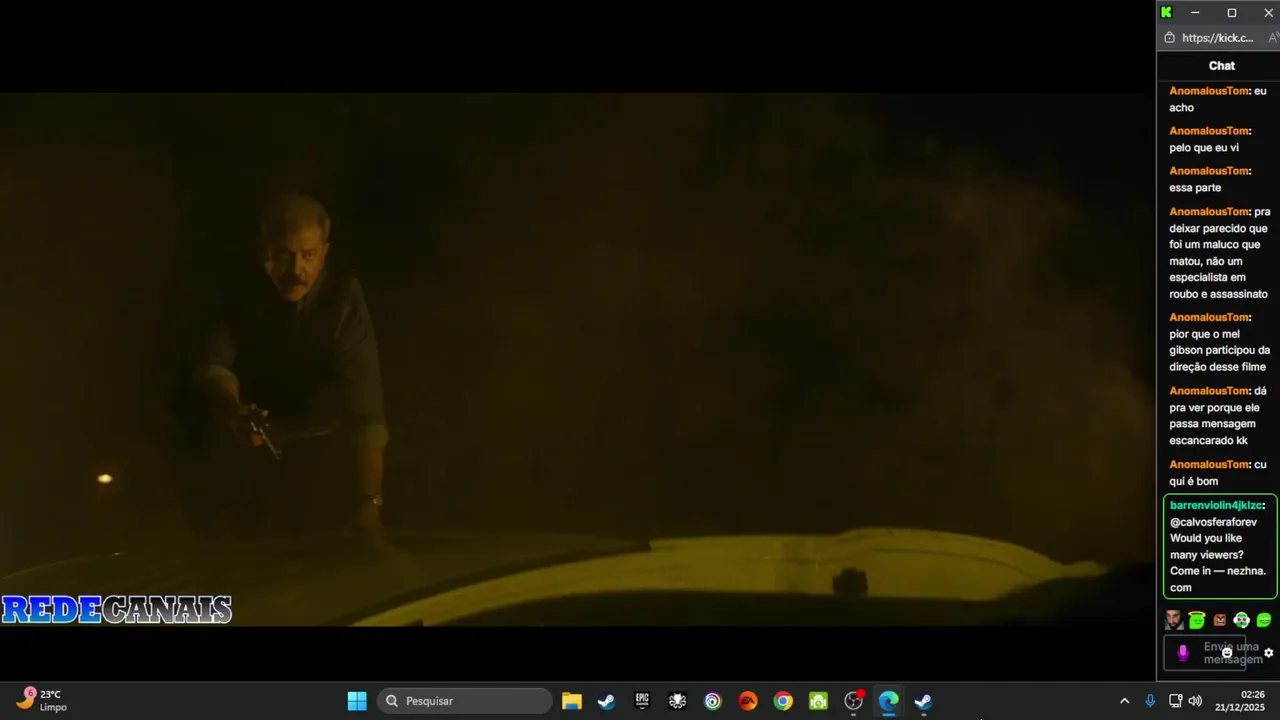1280x720 pixels.
Task: Click message text 'pelo que eu vi'
Action: click(x=1204, y=148)
